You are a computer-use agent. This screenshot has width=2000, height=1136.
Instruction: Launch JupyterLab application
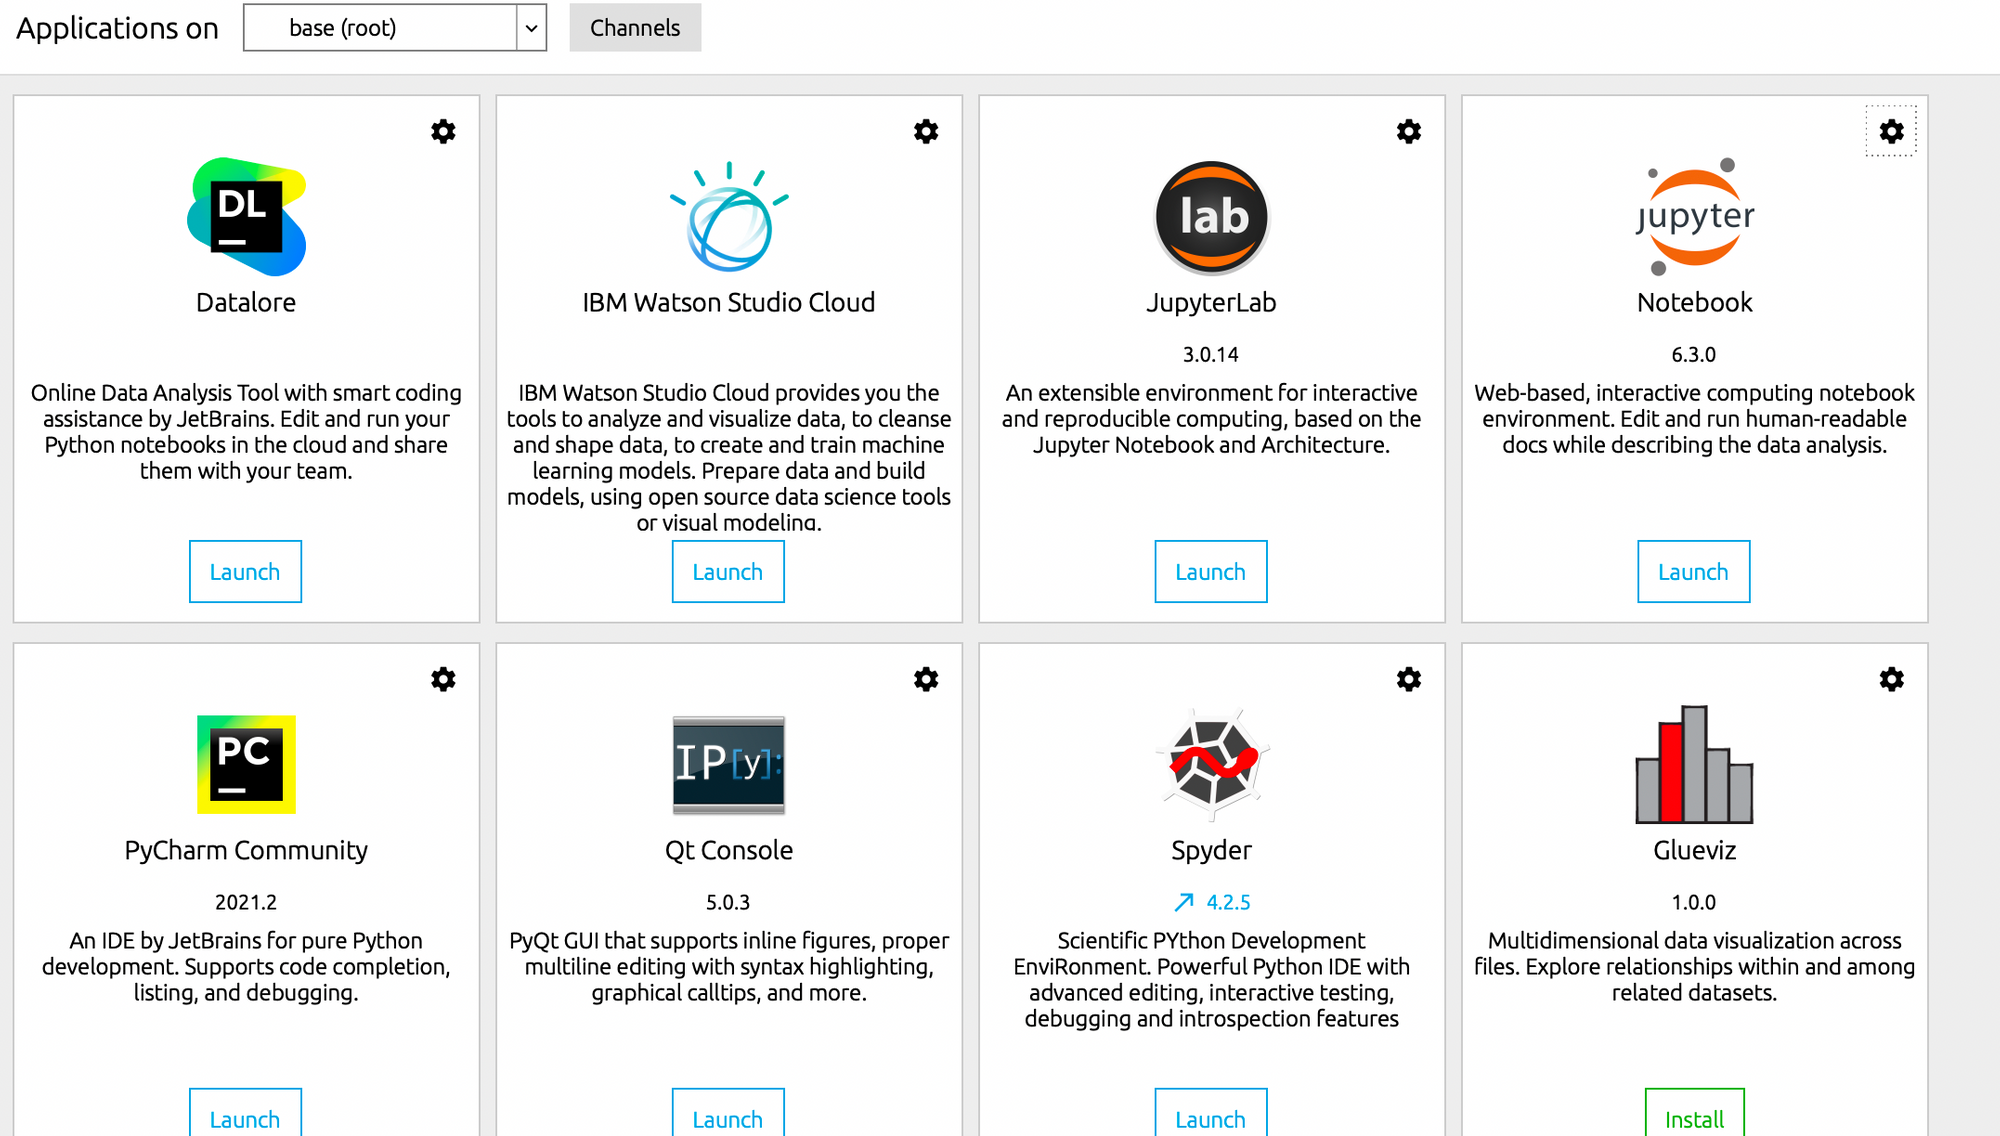pyautogui.click(x=1211, y=572)
